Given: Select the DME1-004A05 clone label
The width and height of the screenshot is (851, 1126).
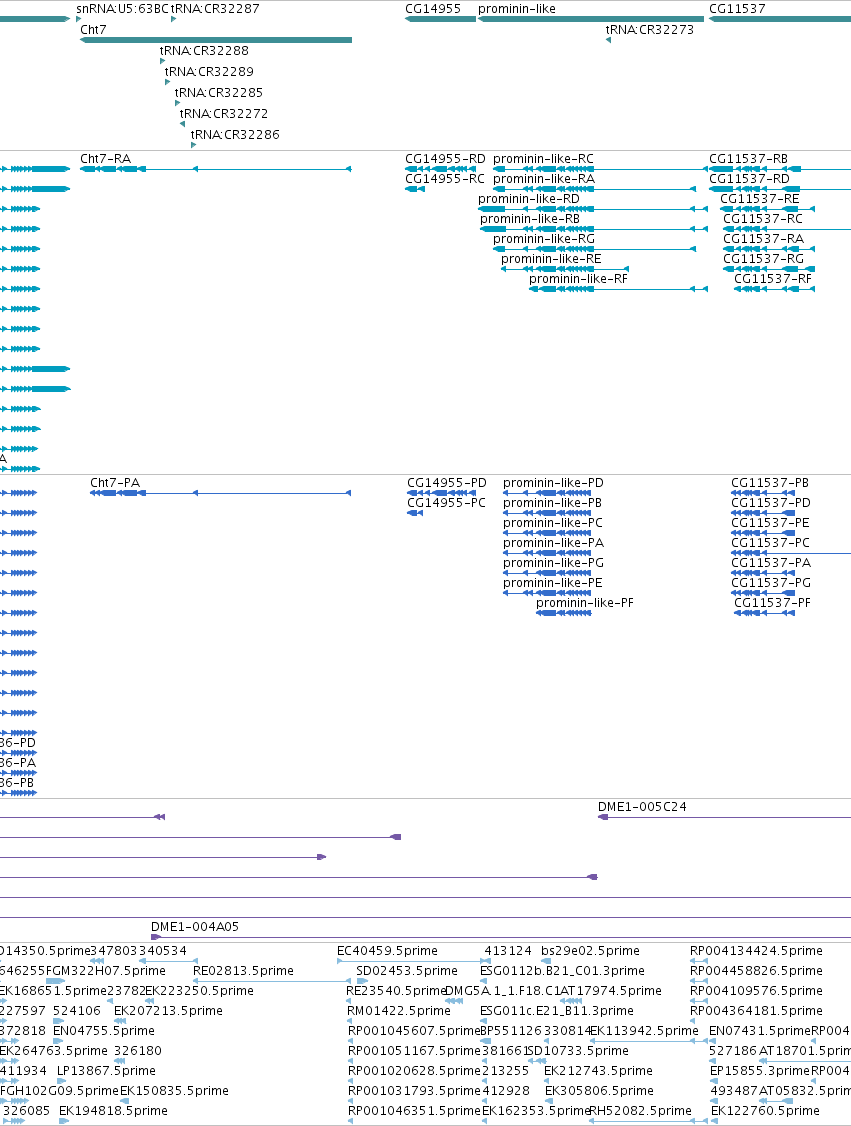Looking at the screenshot, I should (x=195, y=927).
